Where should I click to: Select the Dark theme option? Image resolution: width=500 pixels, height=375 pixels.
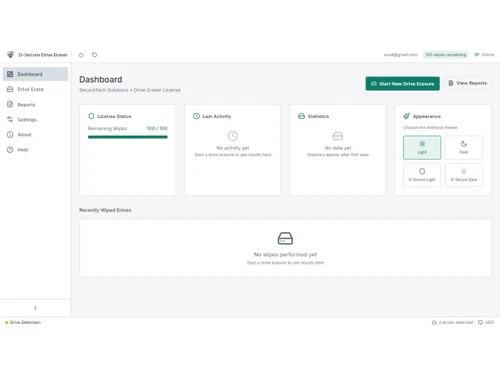[464, 147]
